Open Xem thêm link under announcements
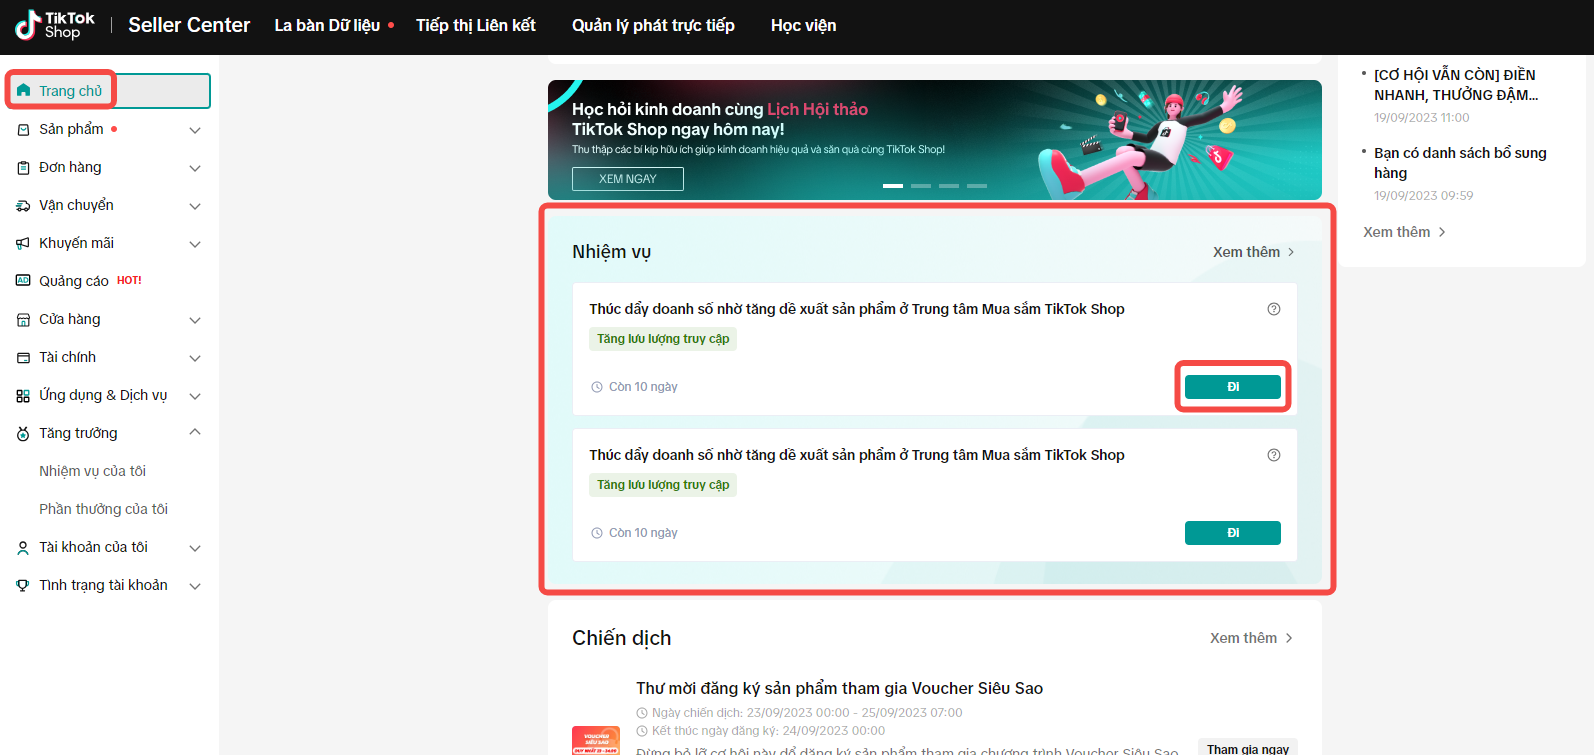The width and height of the screenshot is (1594, 755). point(1404,232)
